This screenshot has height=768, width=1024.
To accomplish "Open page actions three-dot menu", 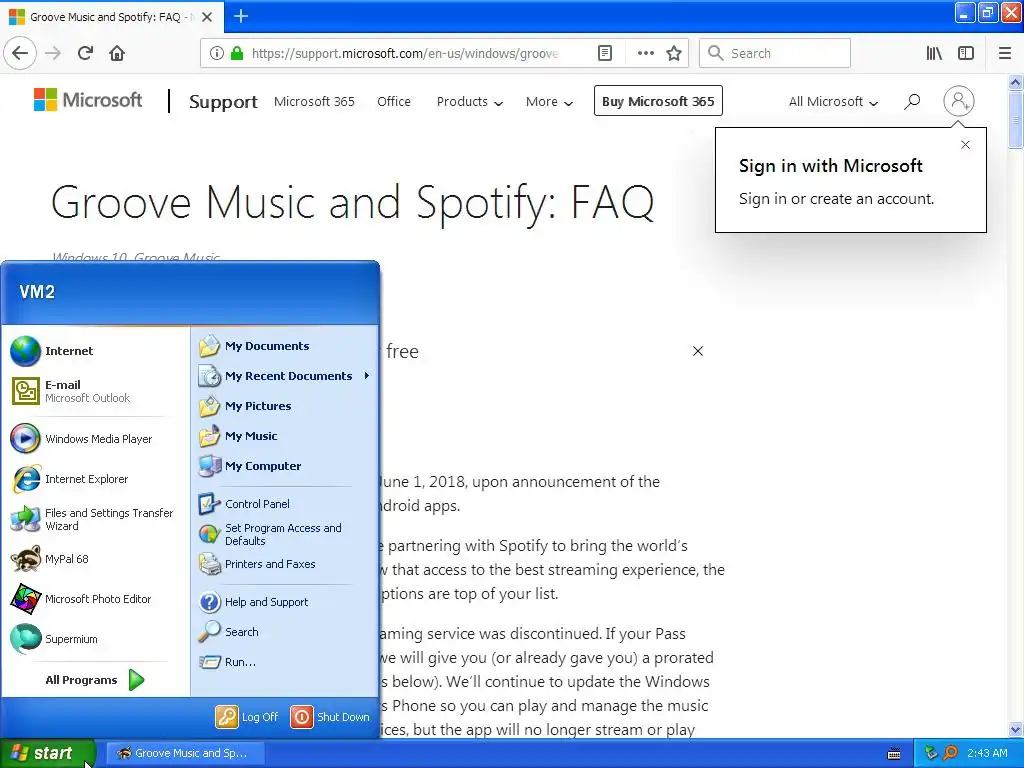I will [x=645, y=54].
